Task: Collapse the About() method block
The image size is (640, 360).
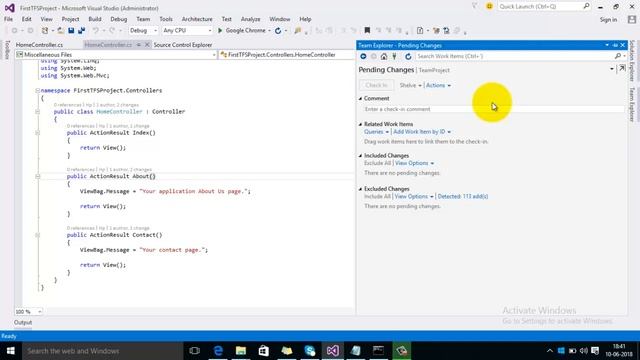Action: (x=37, y=176)
